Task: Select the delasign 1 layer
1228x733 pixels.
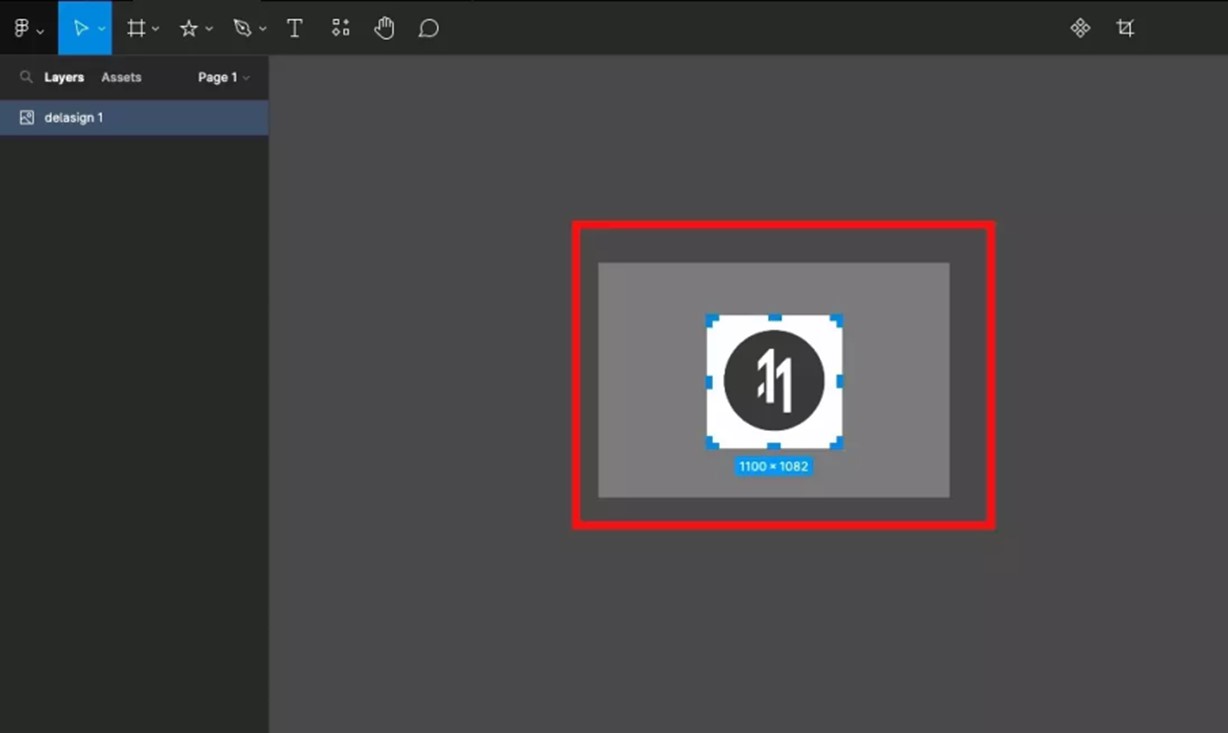Action: point(134,117)
